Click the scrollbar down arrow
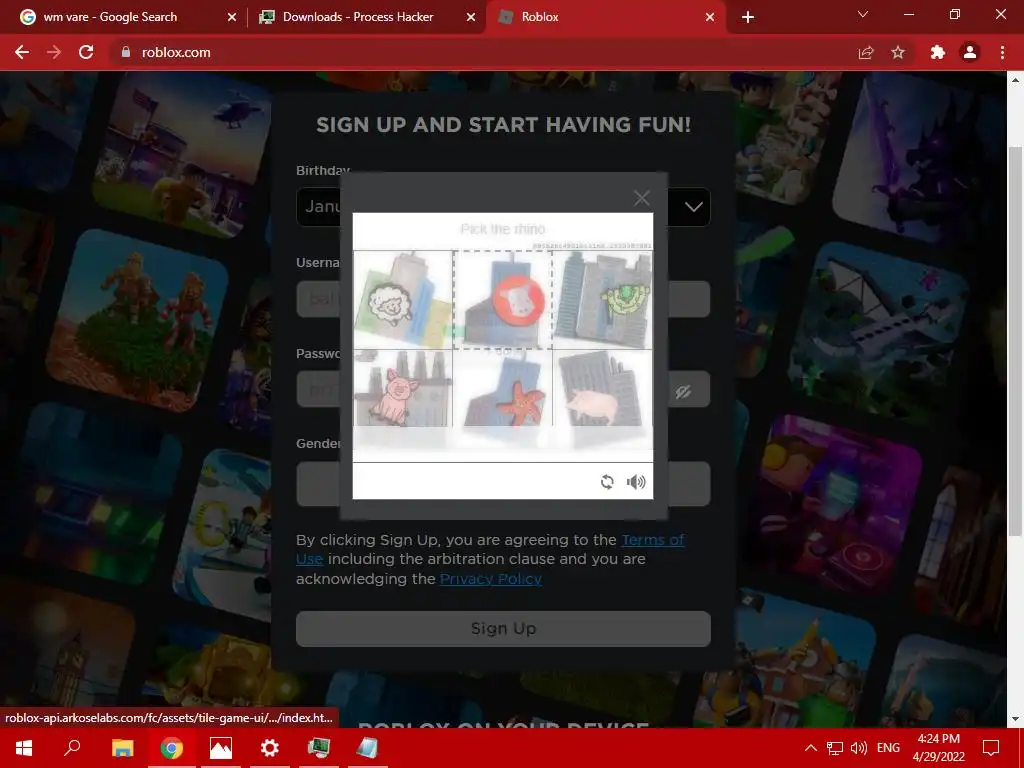Viewport: 1024px width, 768px height. click(x=1015, y=719)
